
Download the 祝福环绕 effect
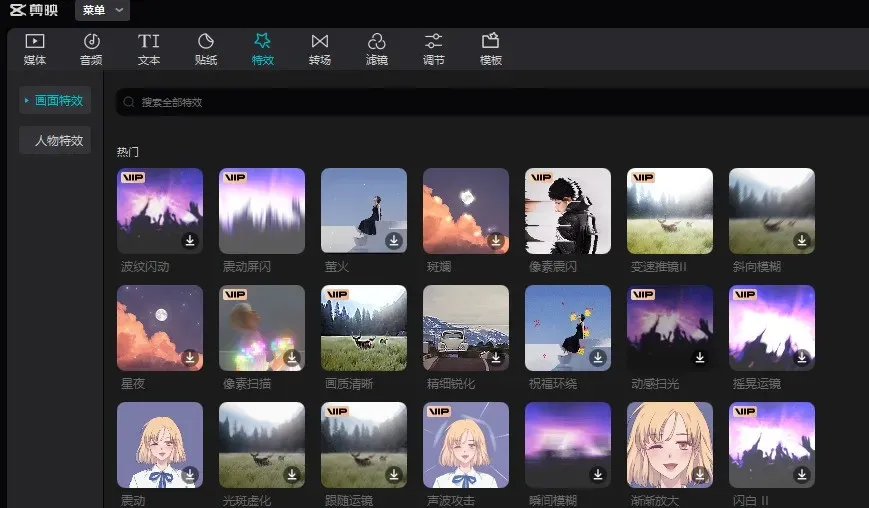click(598, 357)
